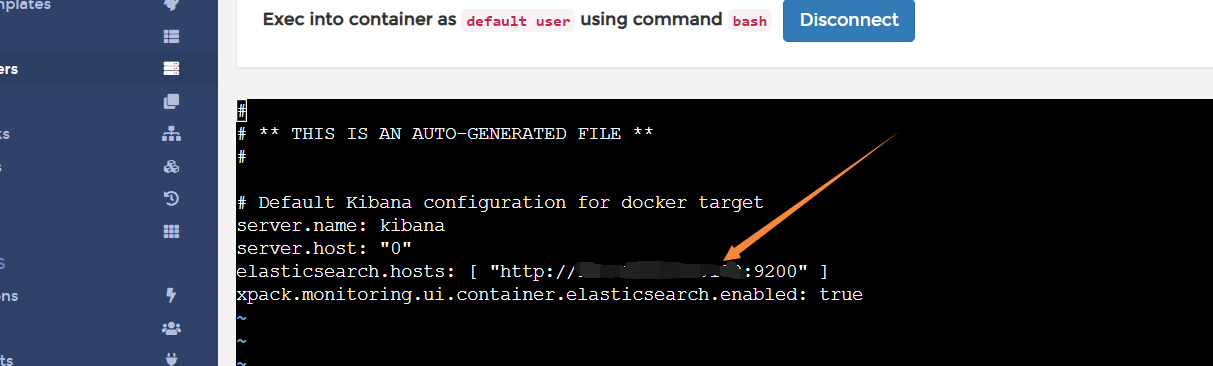The image size is (1213, 366).
Task: Click the App Templates menu text
Action: tap(25, 6)
